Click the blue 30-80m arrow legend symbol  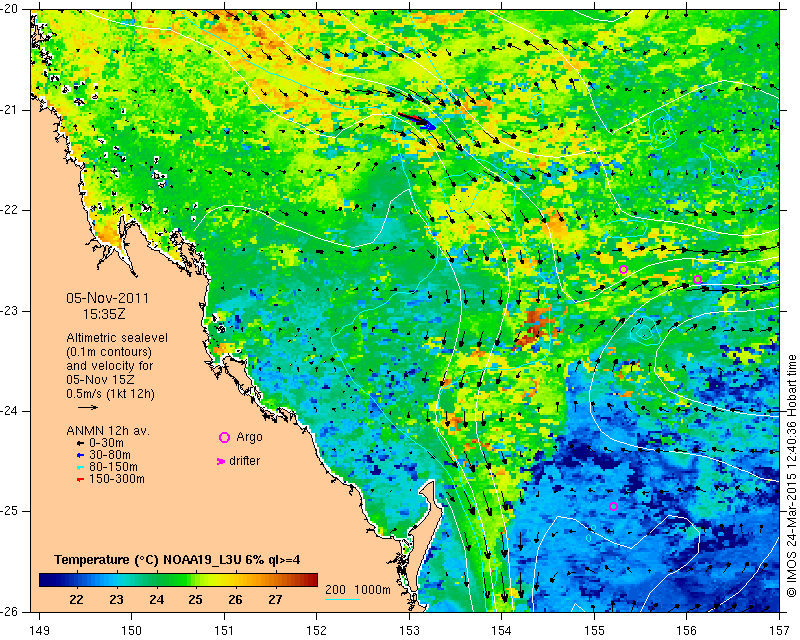coord(80,455)
